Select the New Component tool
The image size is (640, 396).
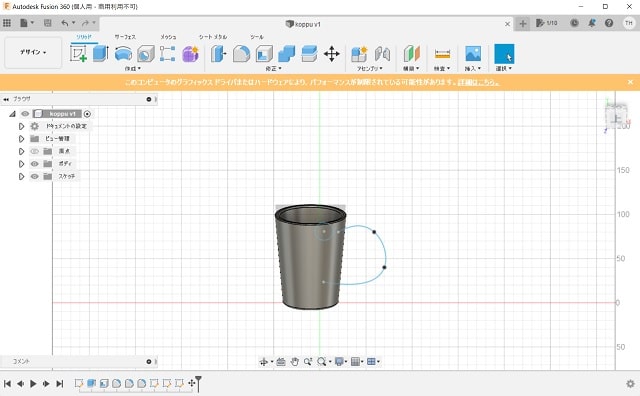tap(359, 53)
